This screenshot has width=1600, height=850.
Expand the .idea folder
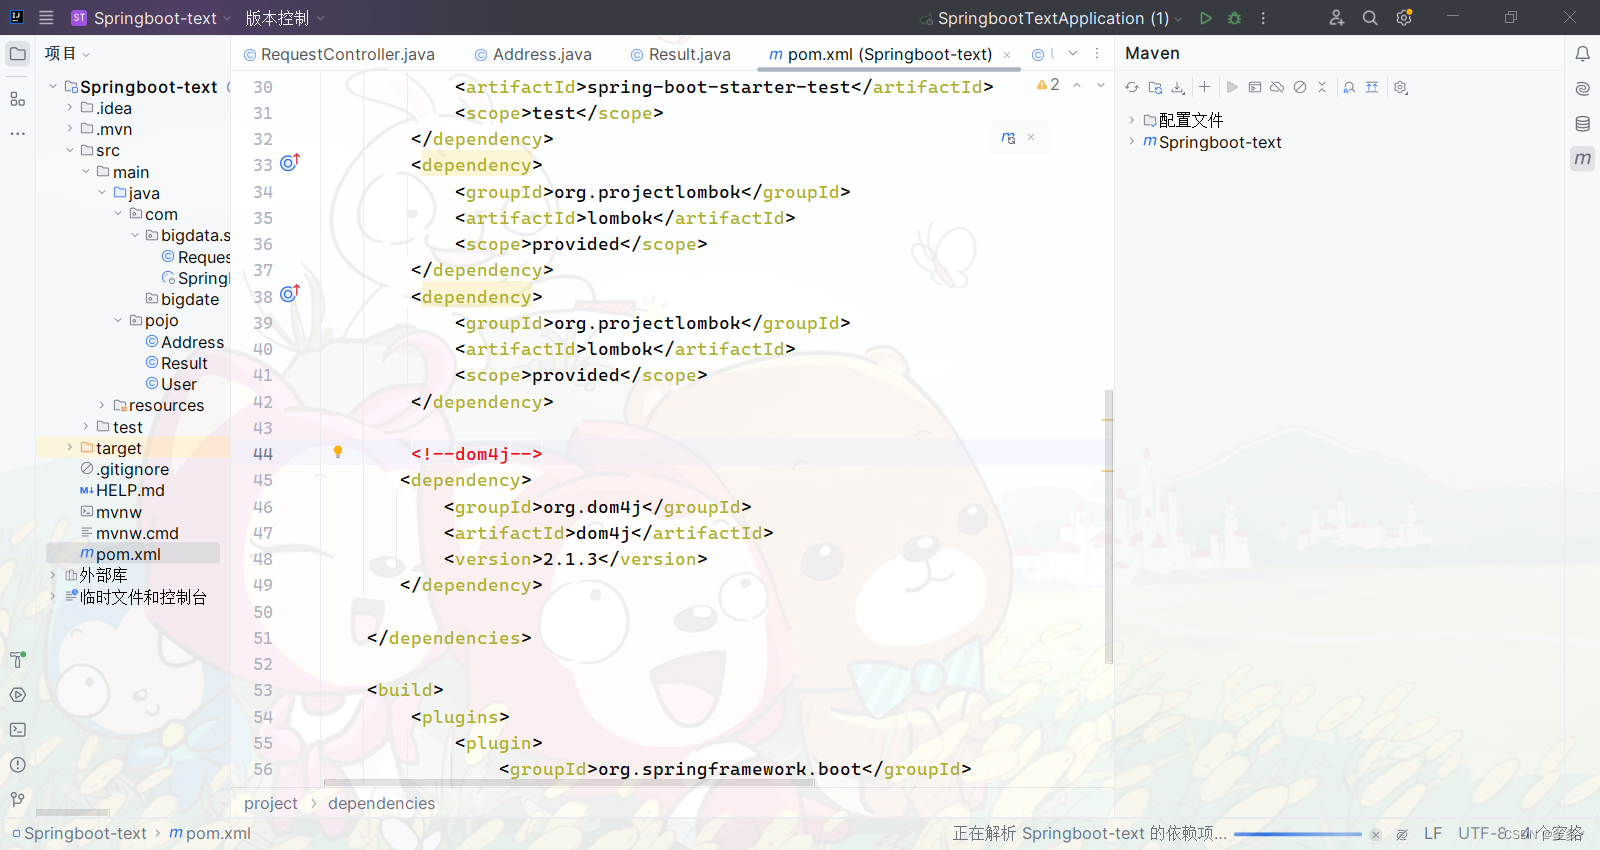pos(70,108)
